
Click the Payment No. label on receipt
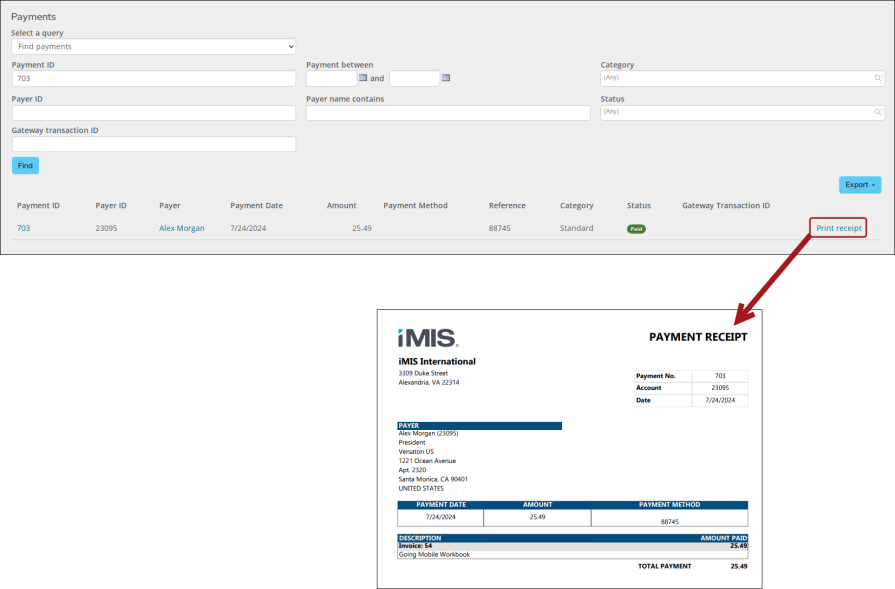656,376
